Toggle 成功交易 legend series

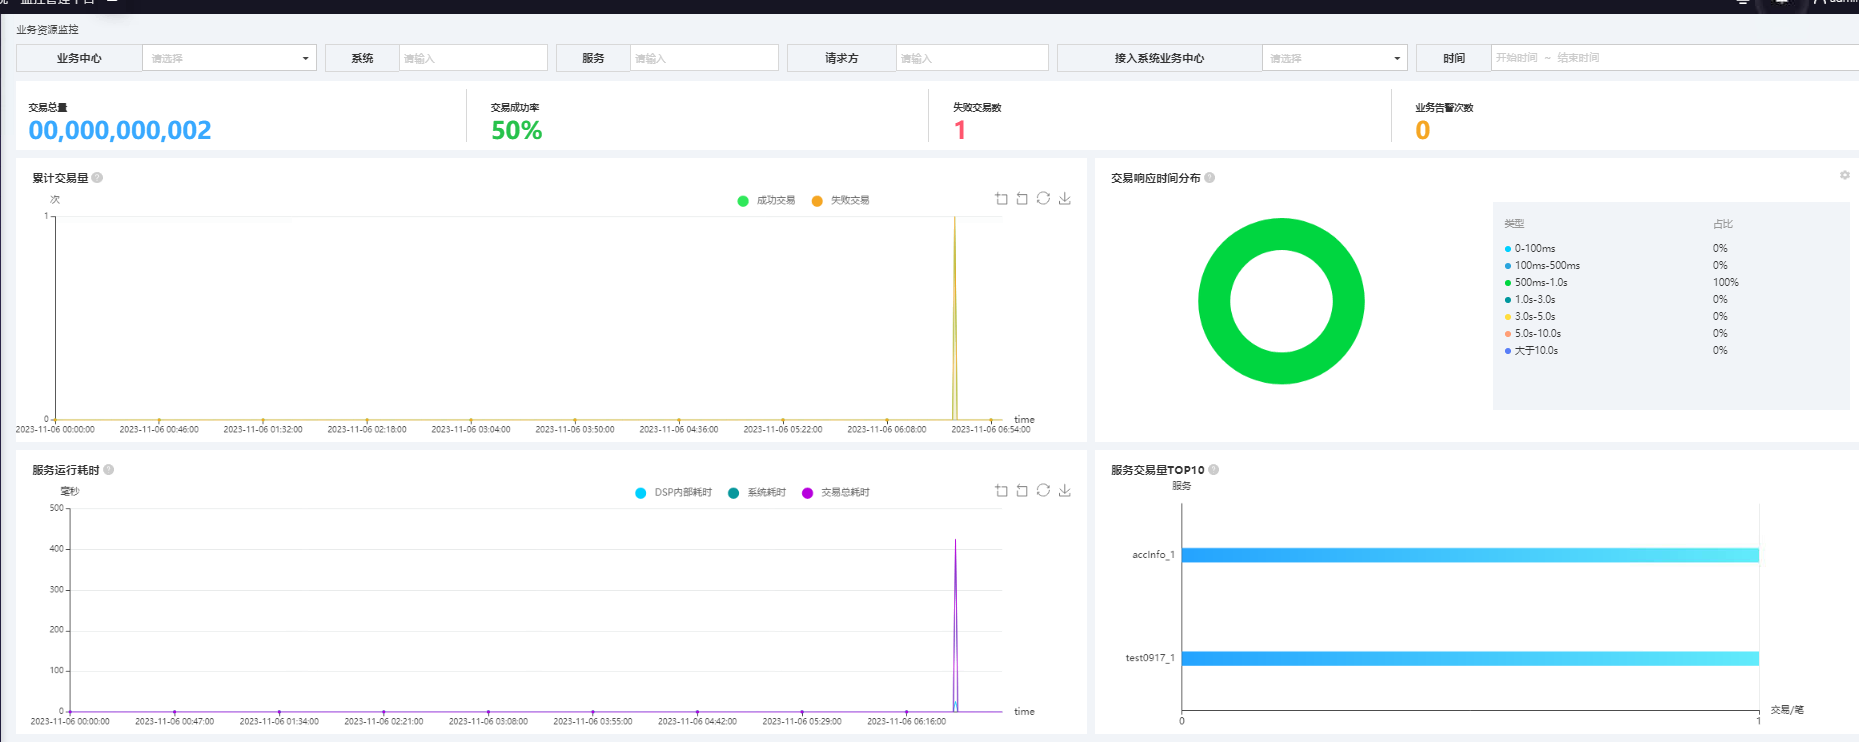coord(766,201)
